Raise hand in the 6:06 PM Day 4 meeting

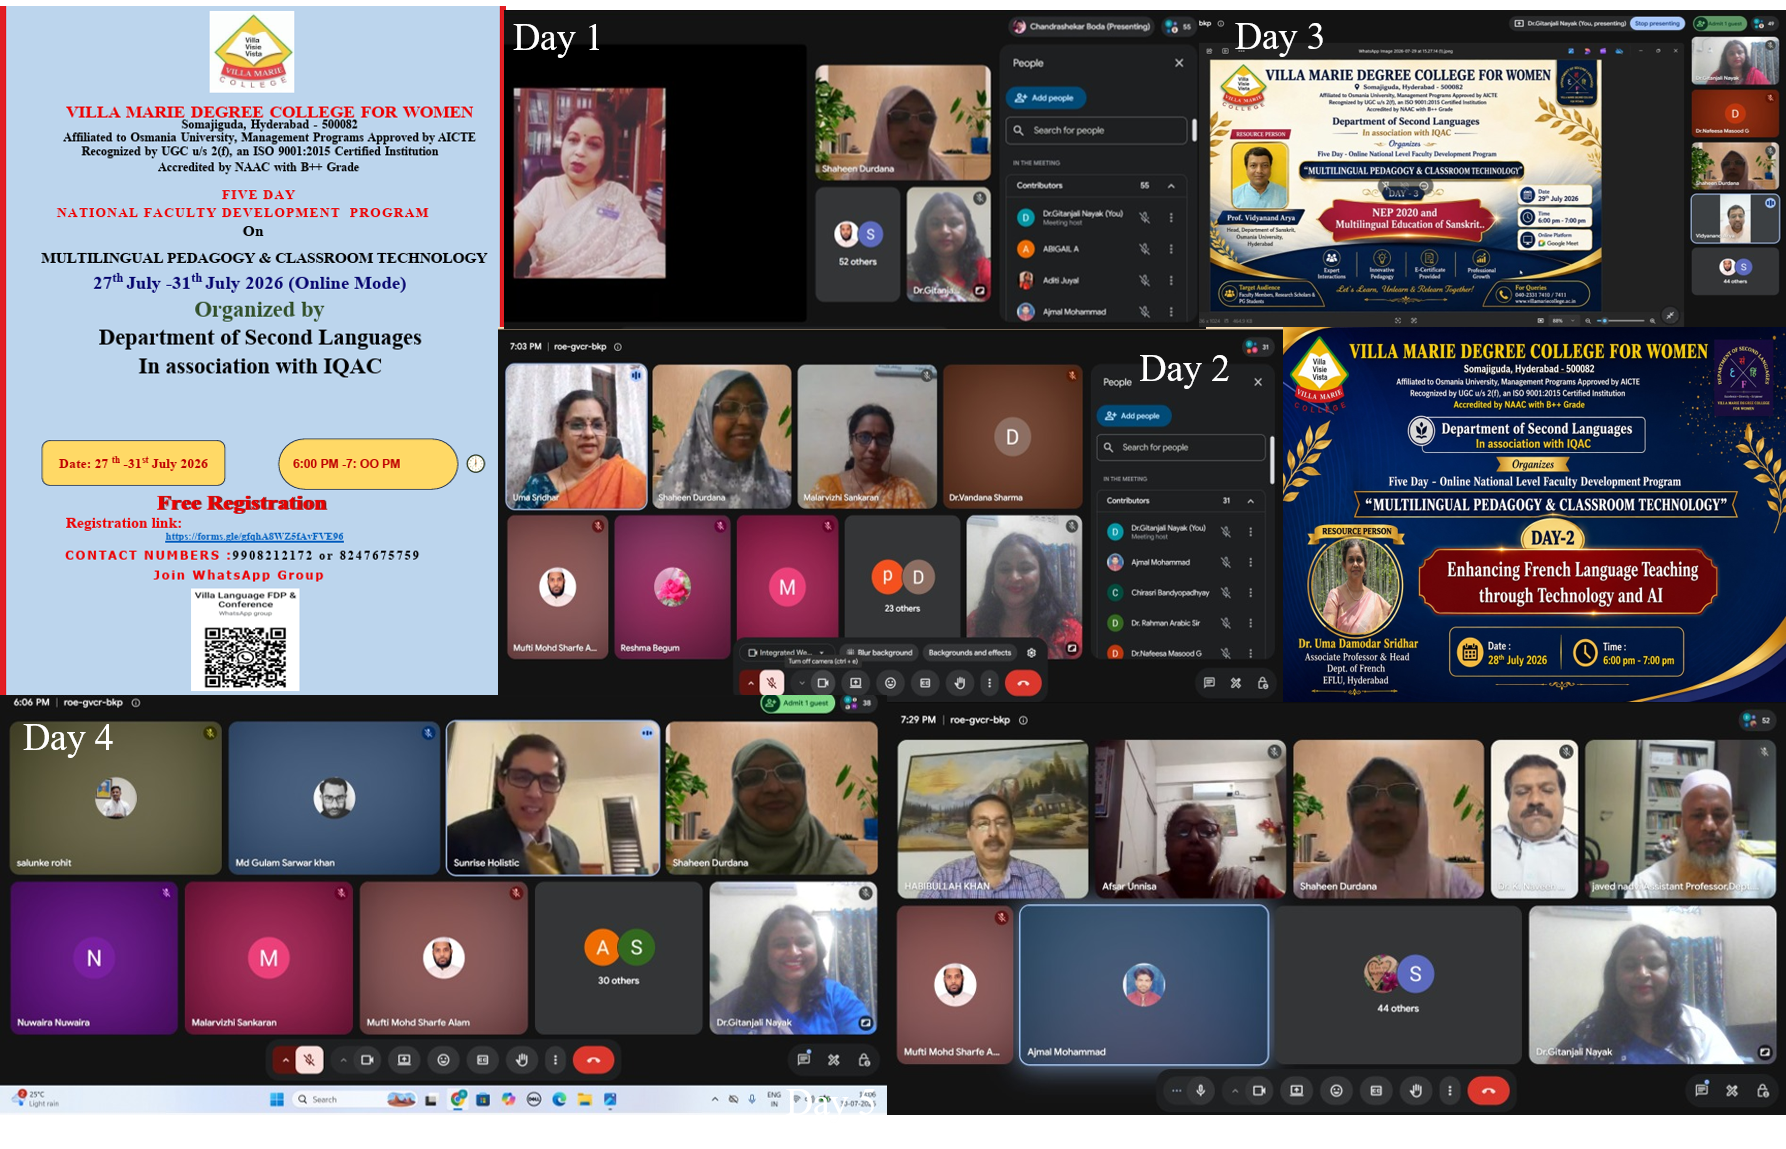(x=522, y=1059)
